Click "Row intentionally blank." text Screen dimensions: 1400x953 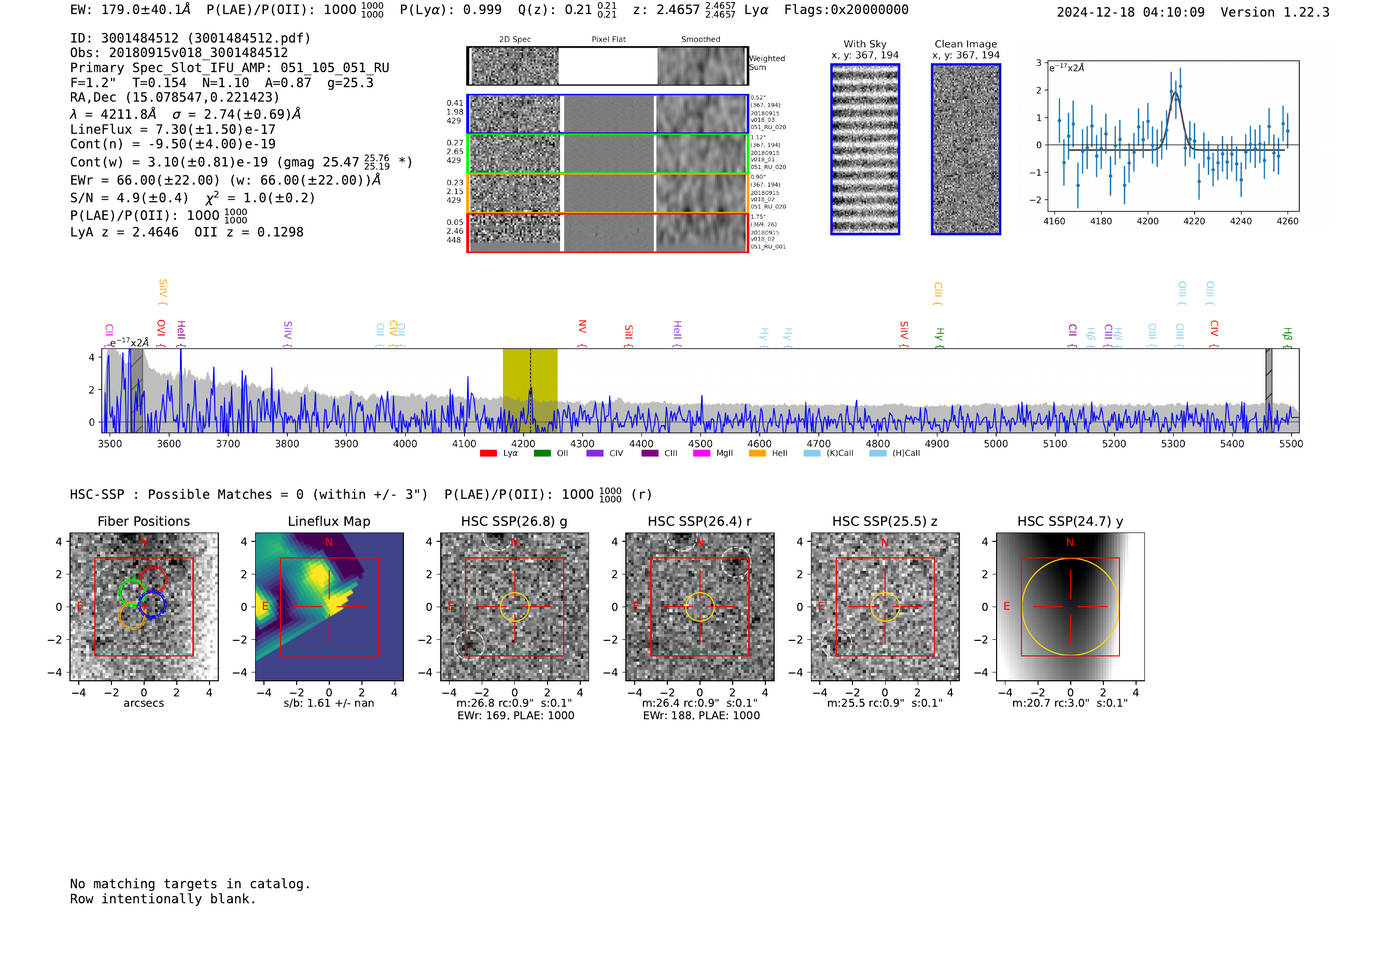(163, 898)
